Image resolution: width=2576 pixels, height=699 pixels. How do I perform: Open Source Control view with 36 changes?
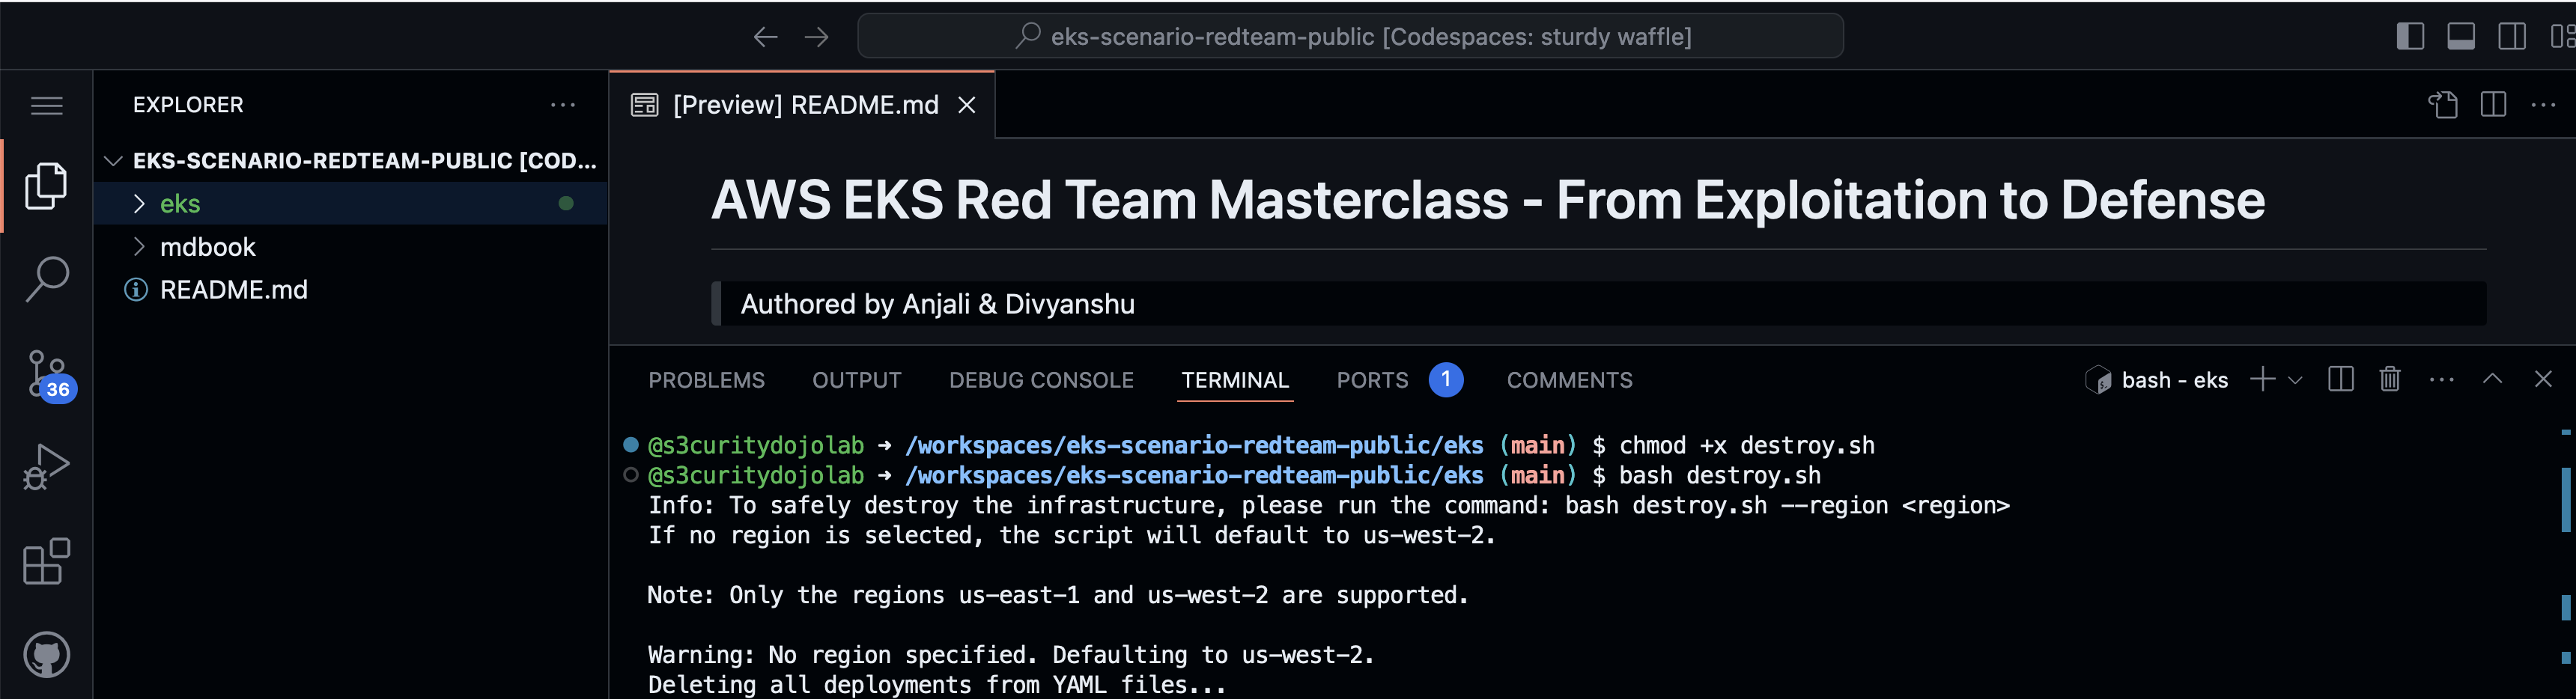click(x=46, y=374)
